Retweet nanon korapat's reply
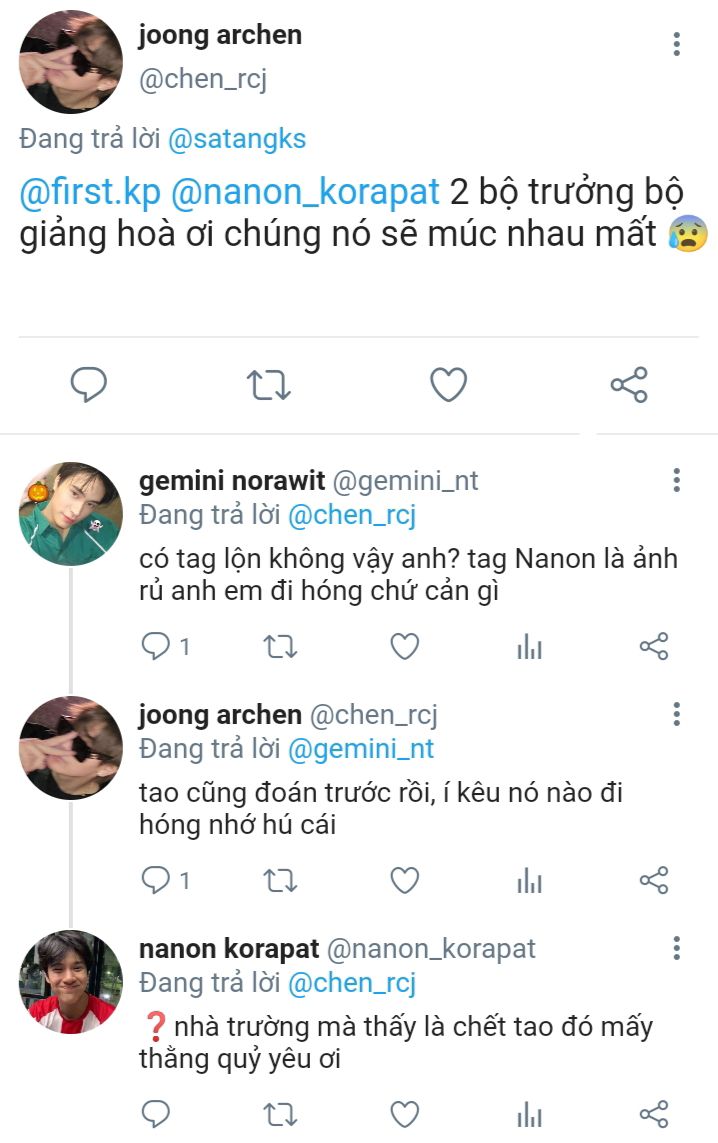Image resolution: width=718 pixels, height=1143 pixels. pyautogui.click(x=279, y=1115)
